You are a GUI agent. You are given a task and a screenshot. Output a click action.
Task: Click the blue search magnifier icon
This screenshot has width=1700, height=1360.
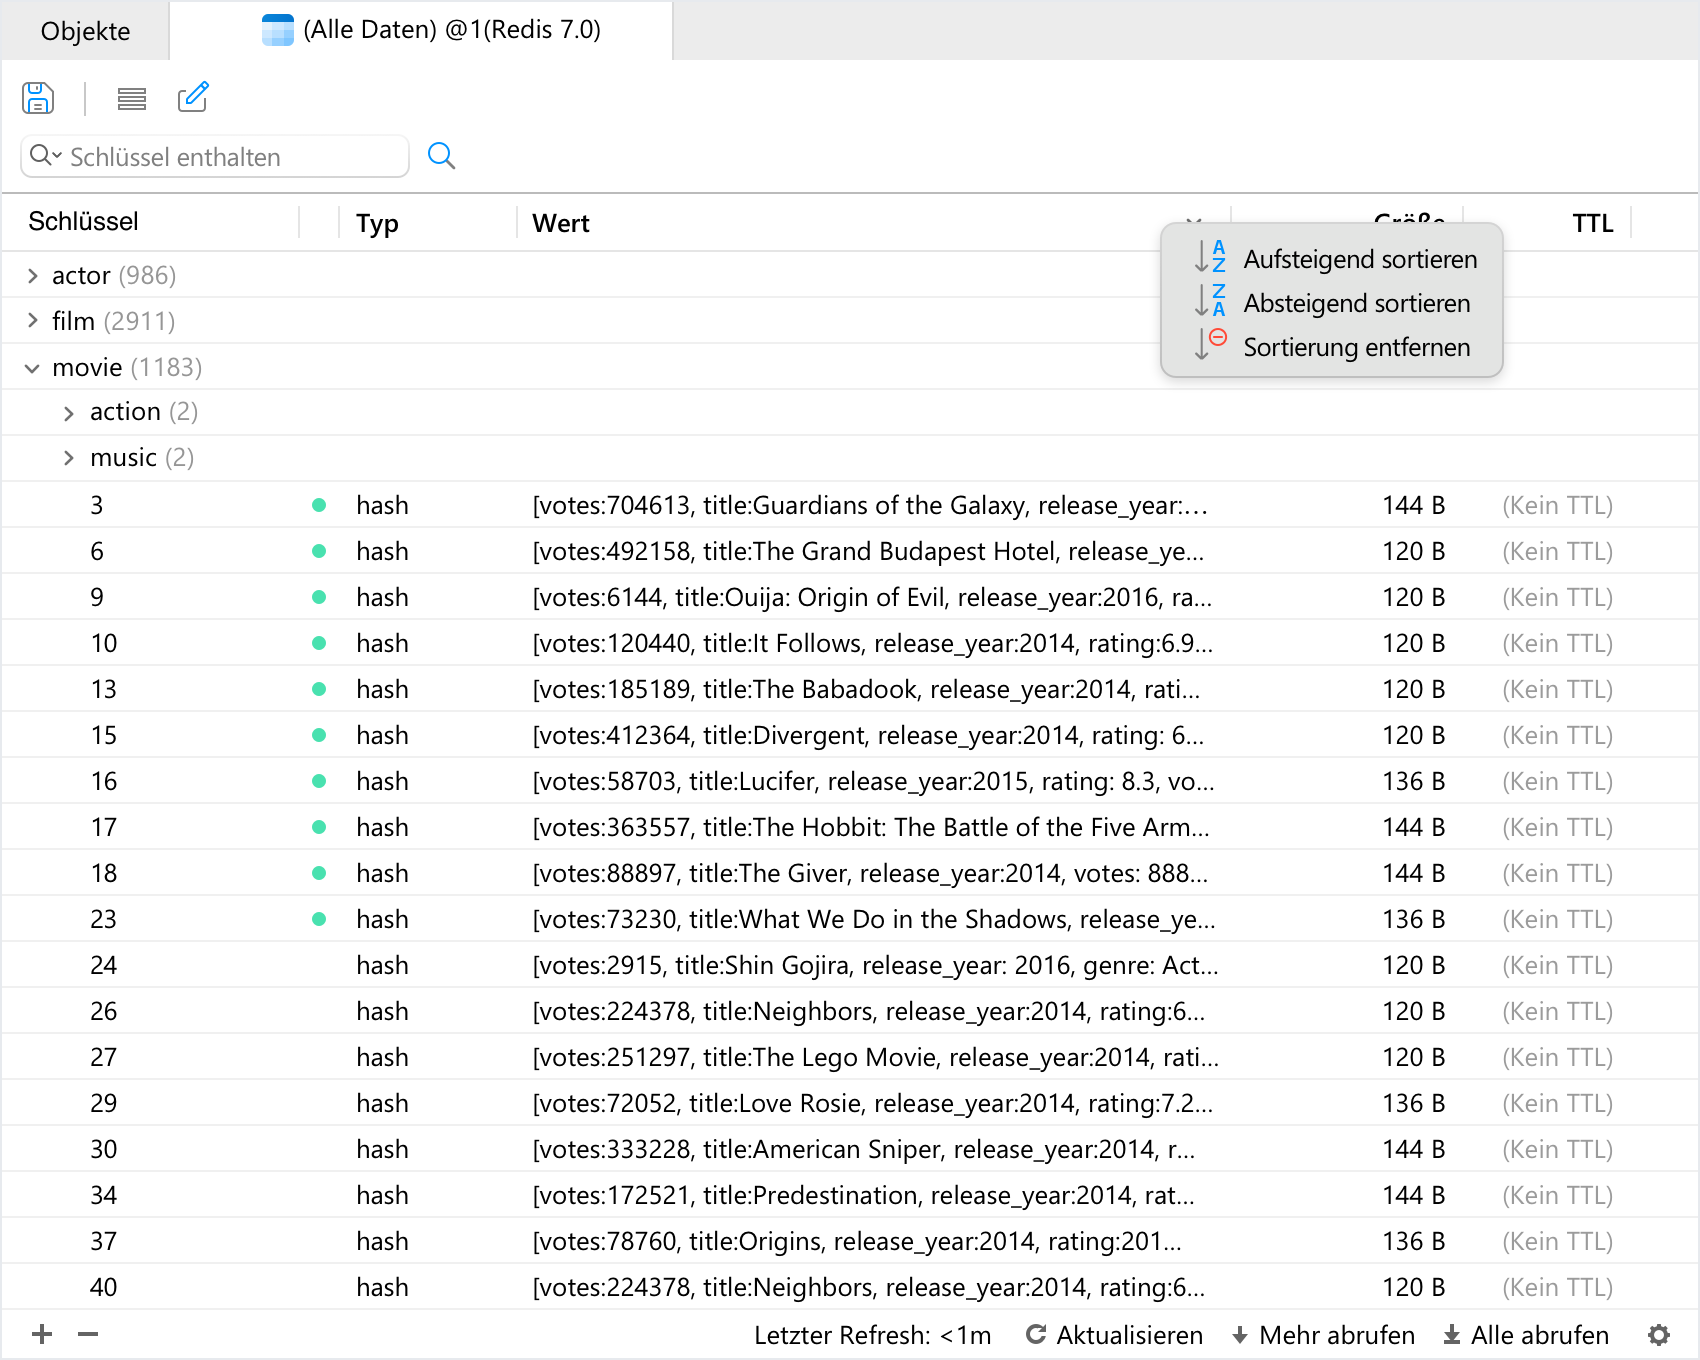(x=441, y=156)
